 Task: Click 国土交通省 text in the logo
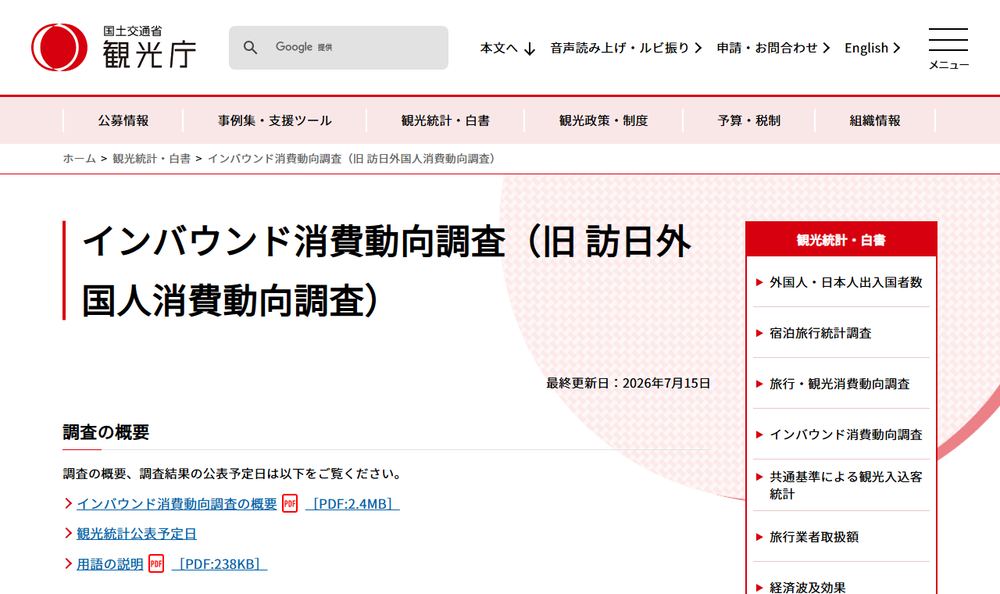click(133, 31)
